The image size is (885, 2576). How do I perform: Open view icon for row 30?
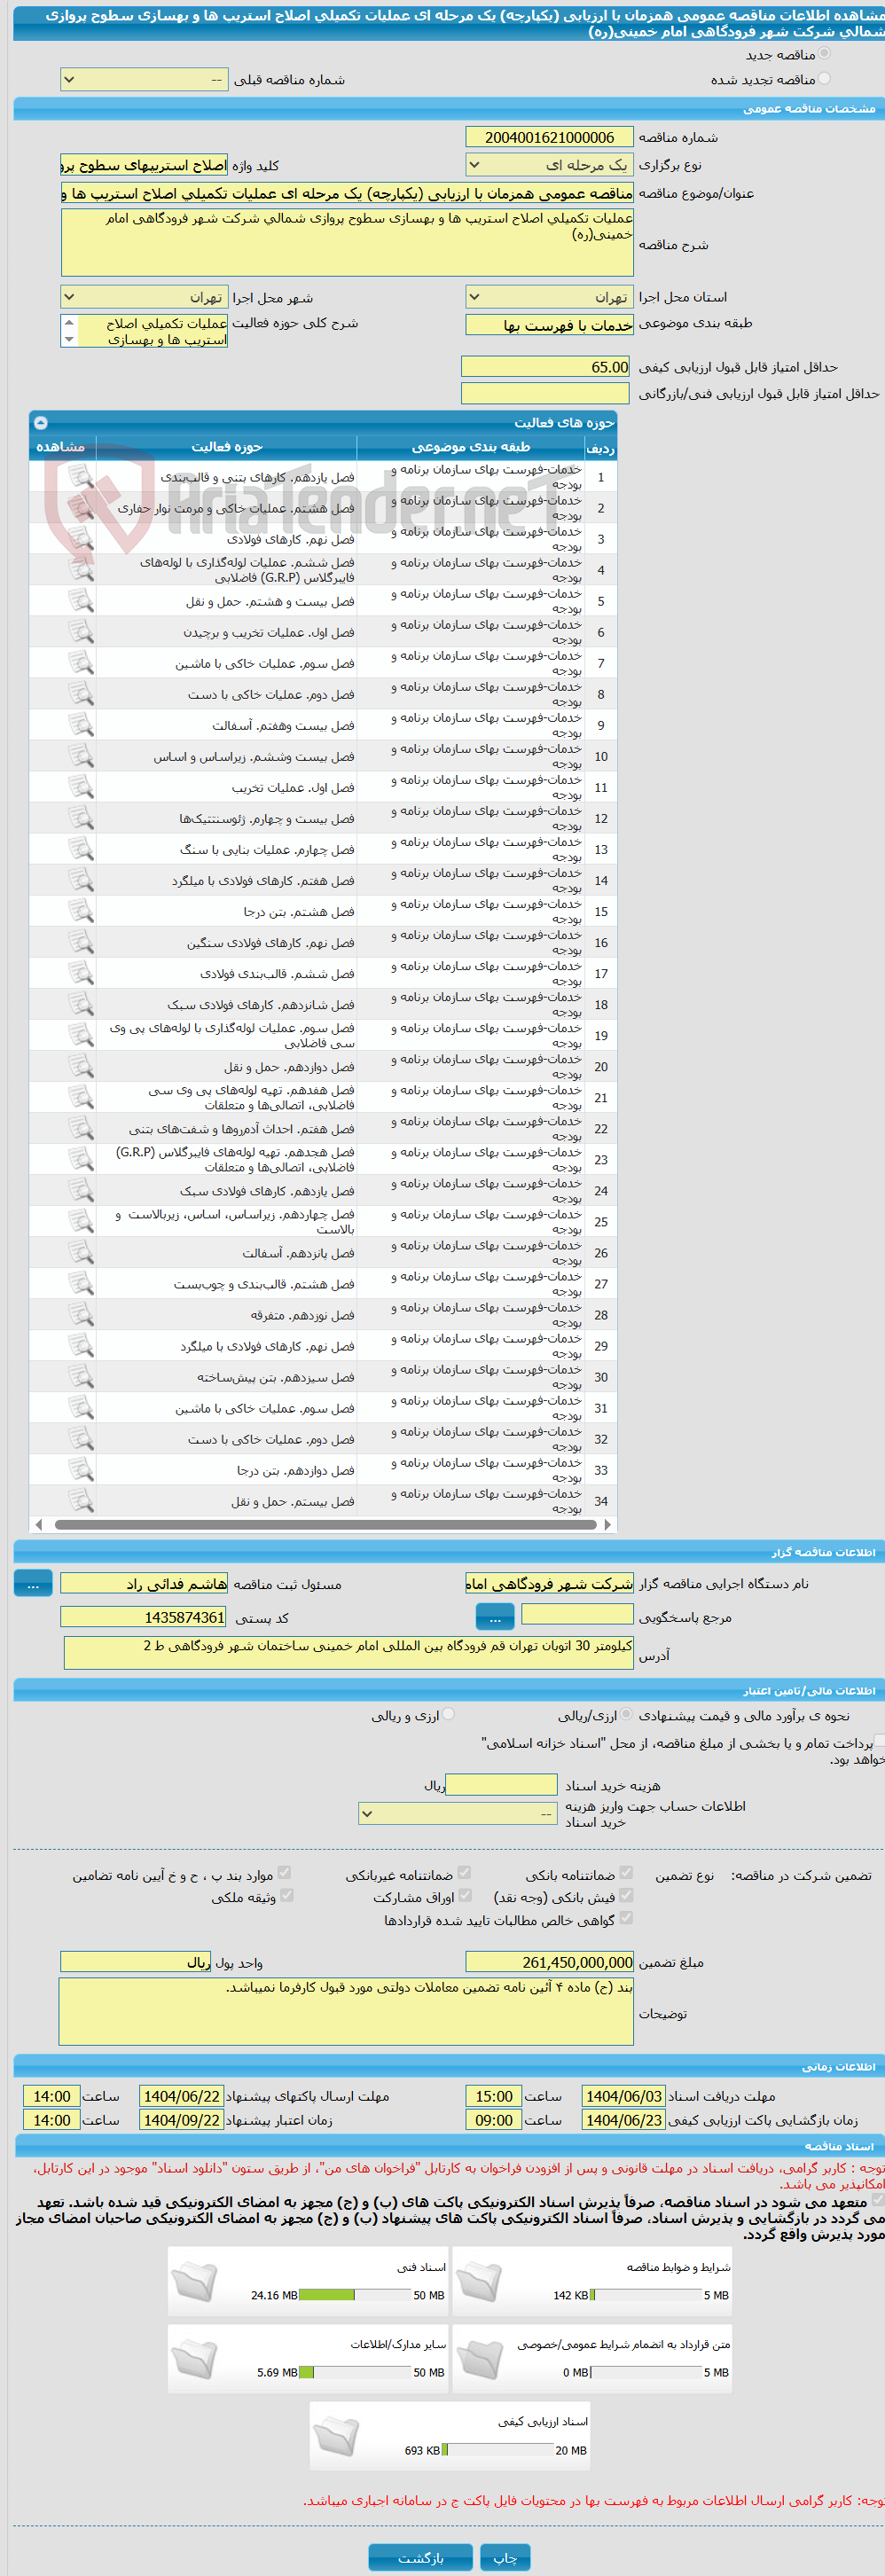click(81, 1376)
